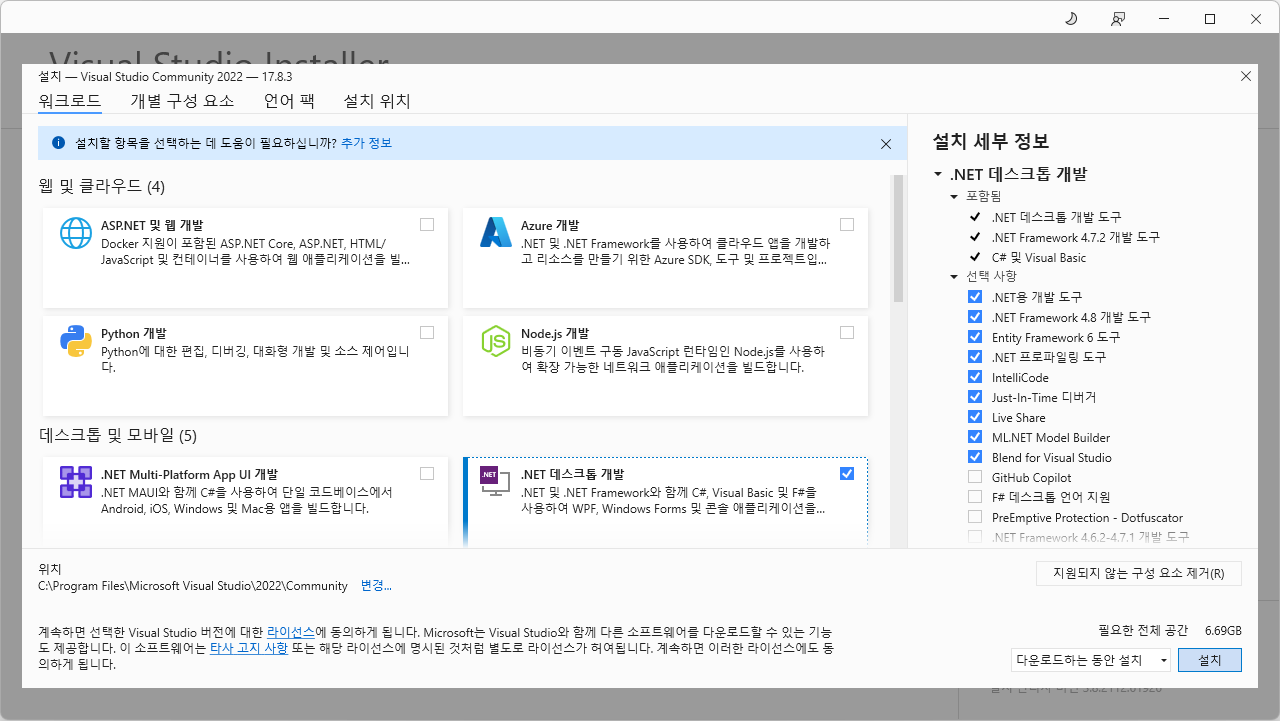
Task: Click the Azure development logo icon
Action: (x=496, y=232)
